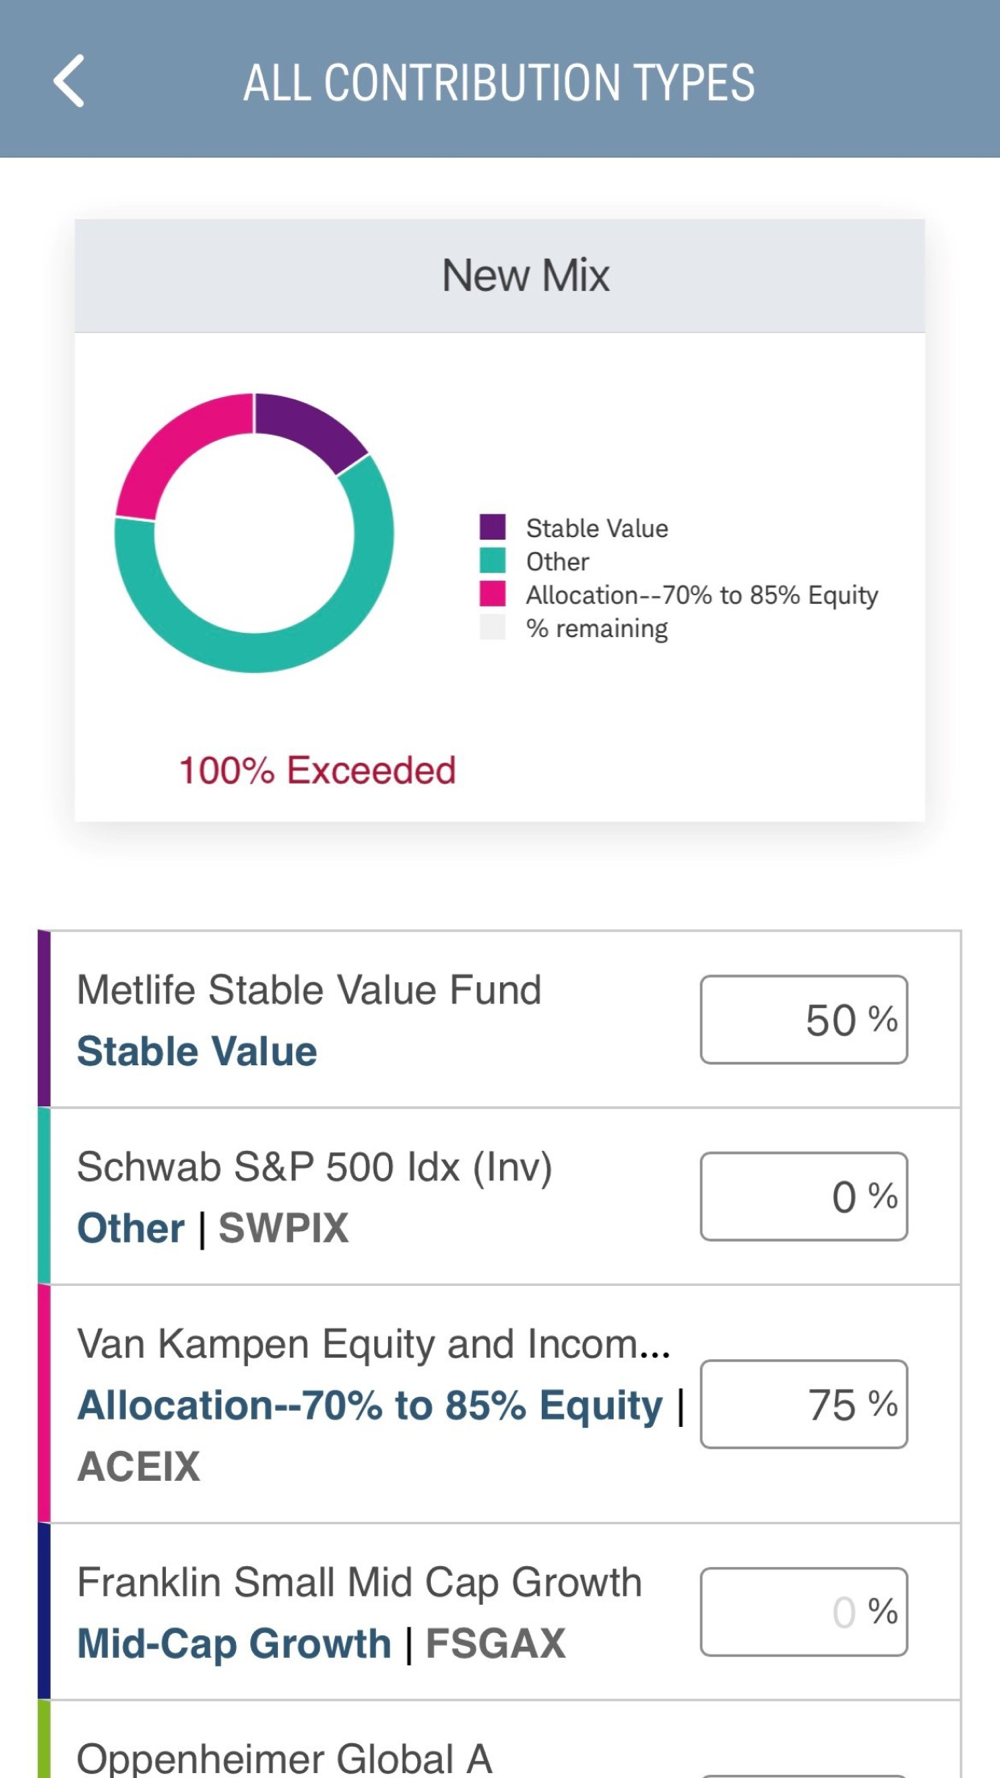Click the teal Other legend swatch
This screenshot has height=1778, width=1000.
click(493, 561)
